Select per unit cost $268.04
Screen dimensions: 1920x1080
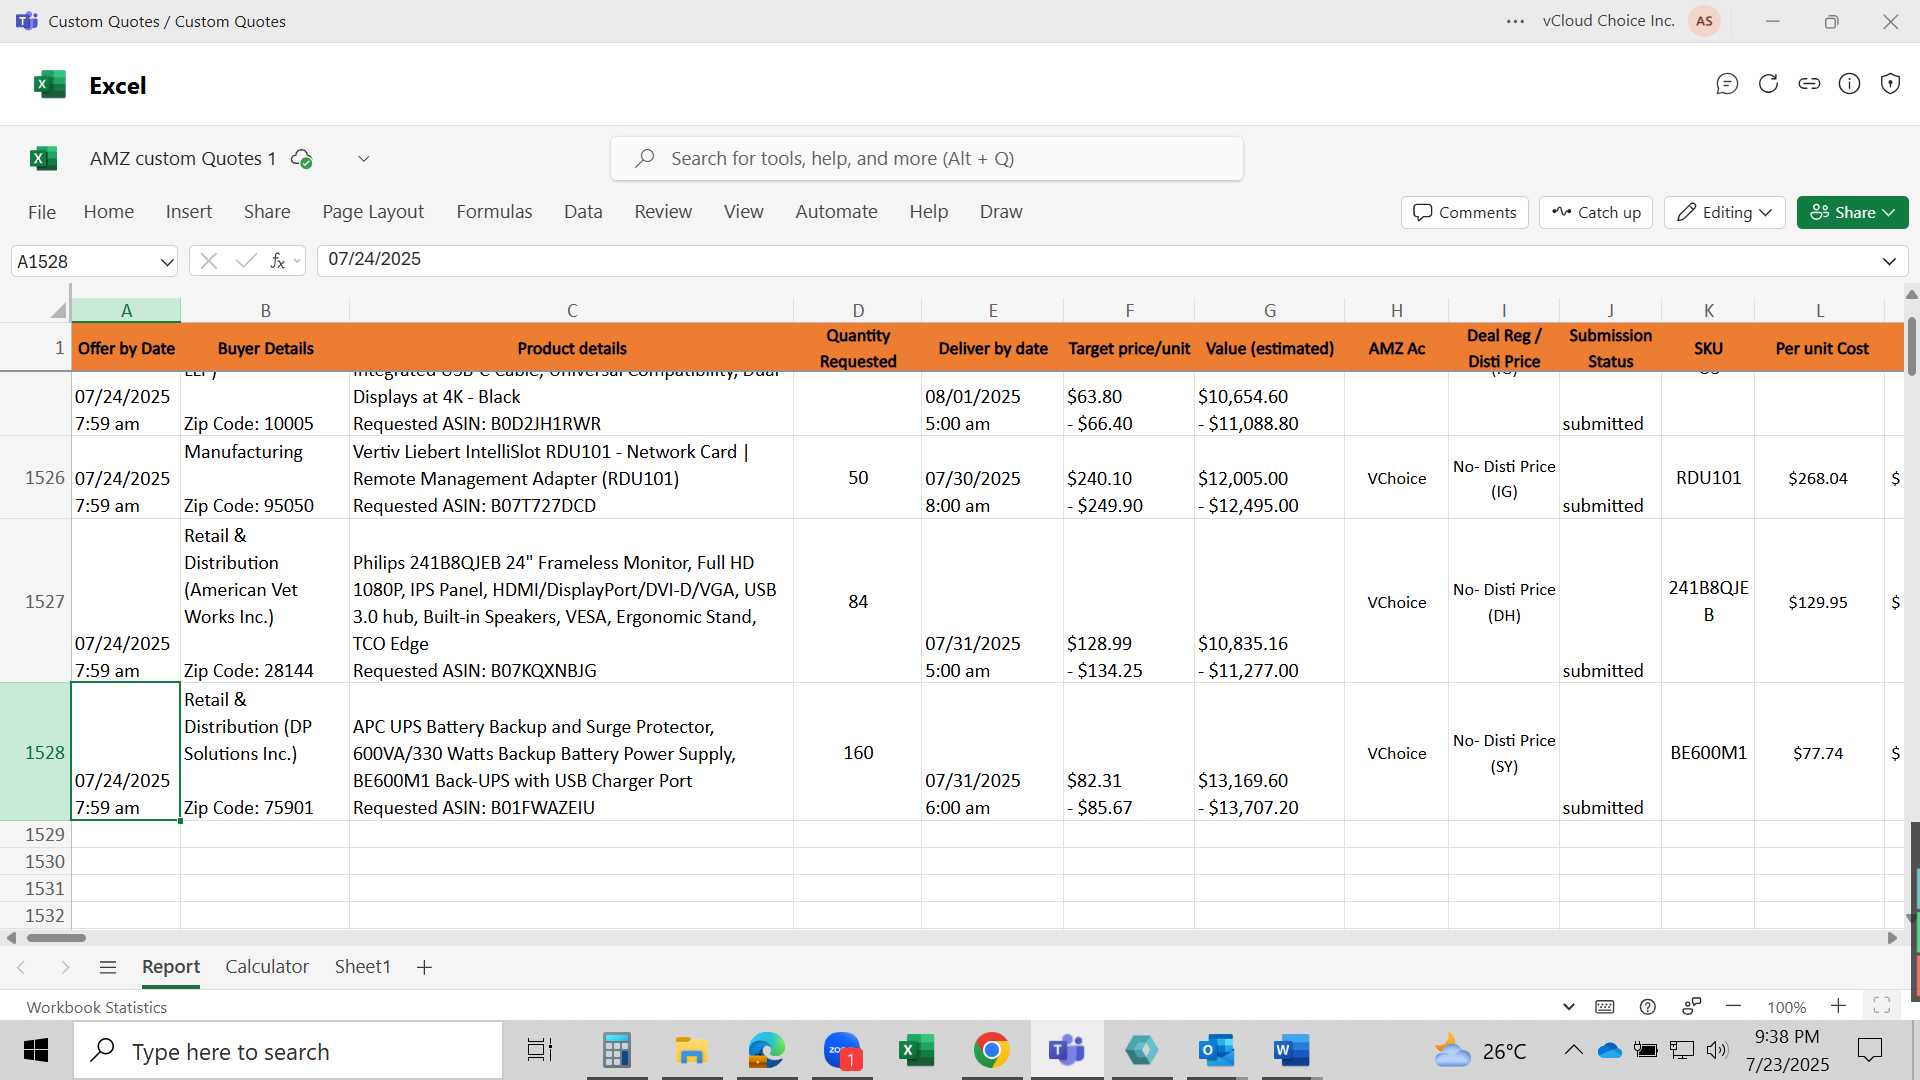click(x=1818, y=478)
